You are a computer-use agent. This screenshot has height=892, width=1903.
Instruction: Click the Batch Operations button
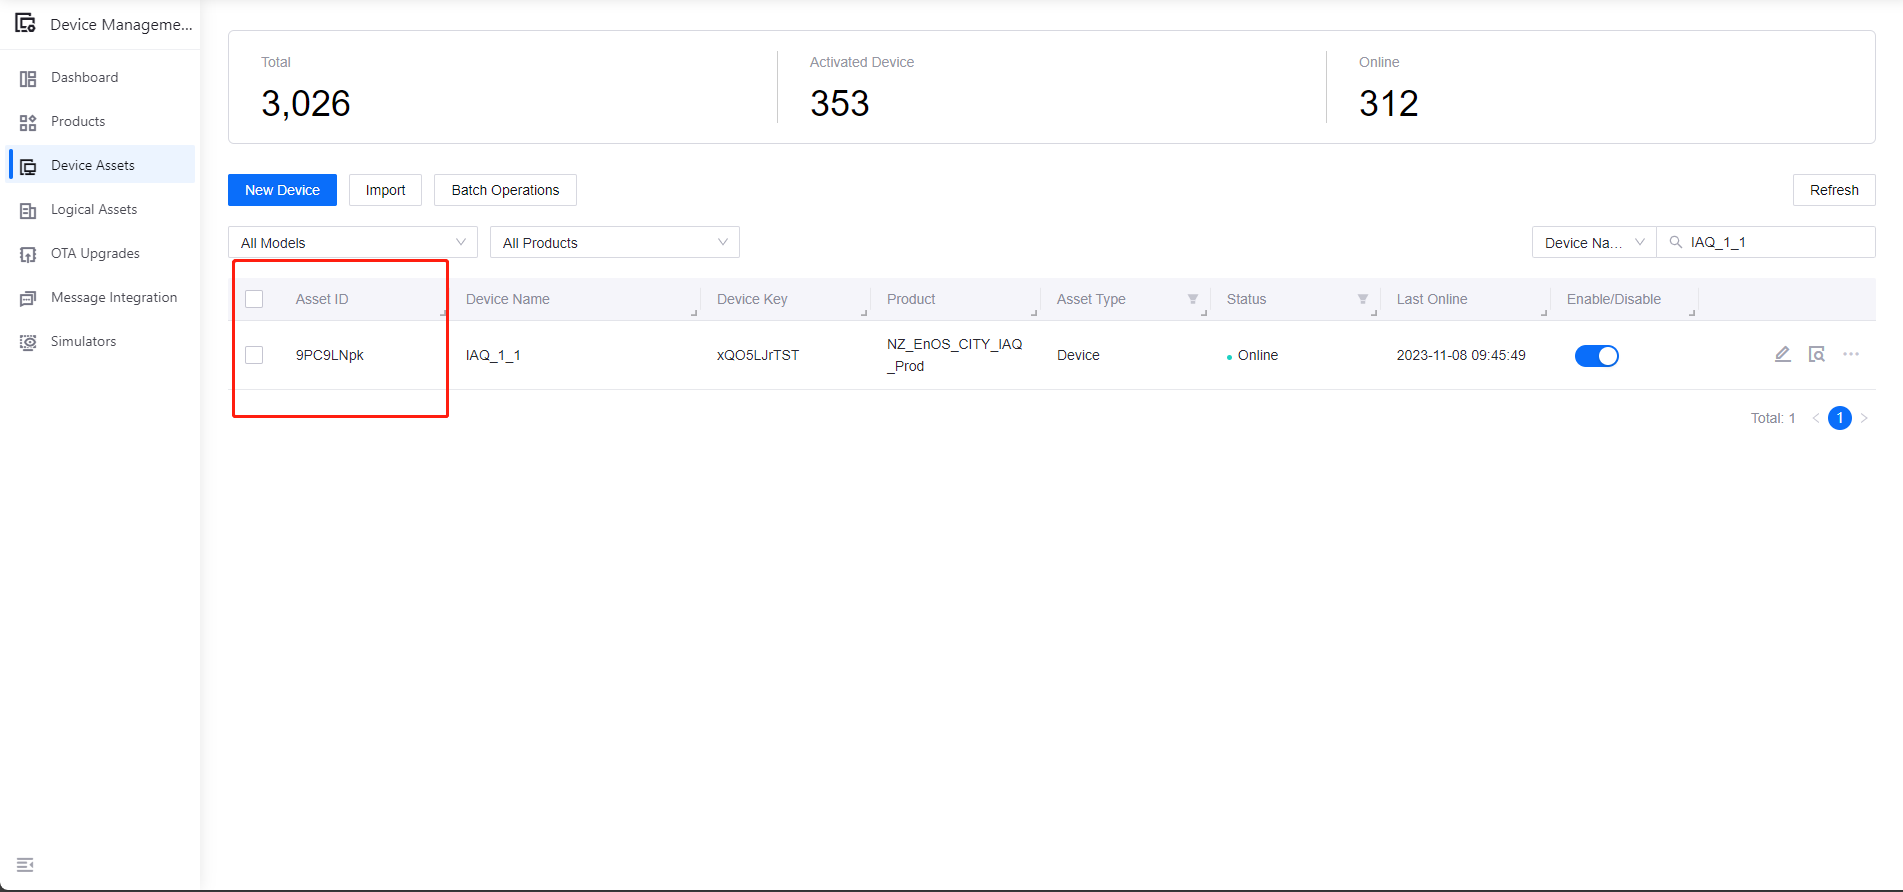505,190
